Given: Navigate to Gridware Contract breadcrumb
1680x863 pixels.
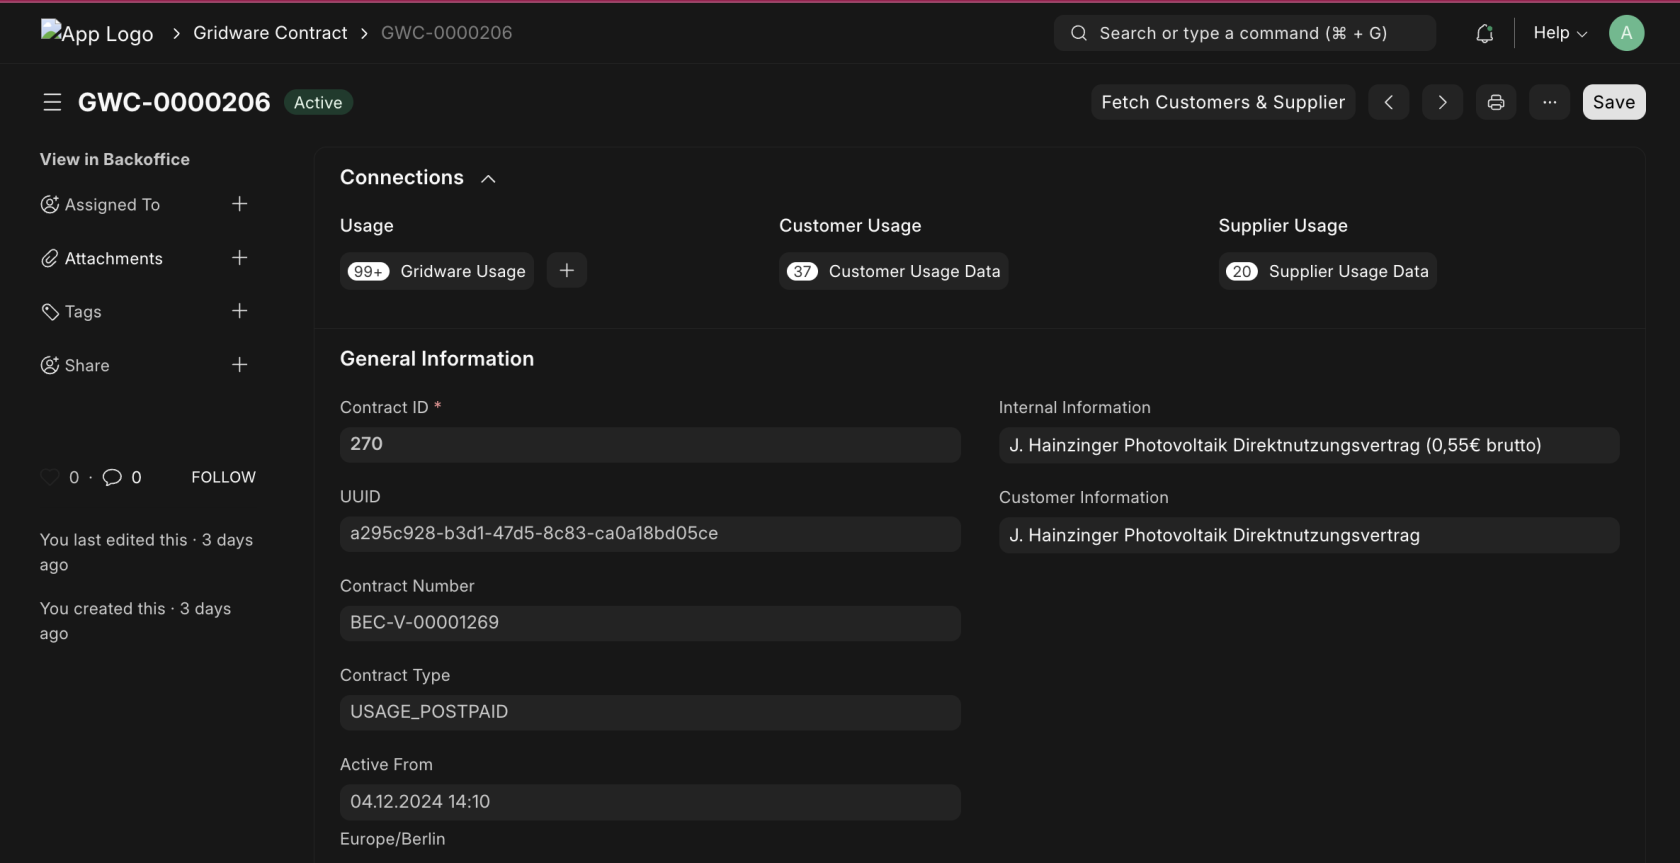Looking at the screenshot, I should coord(270,33).
